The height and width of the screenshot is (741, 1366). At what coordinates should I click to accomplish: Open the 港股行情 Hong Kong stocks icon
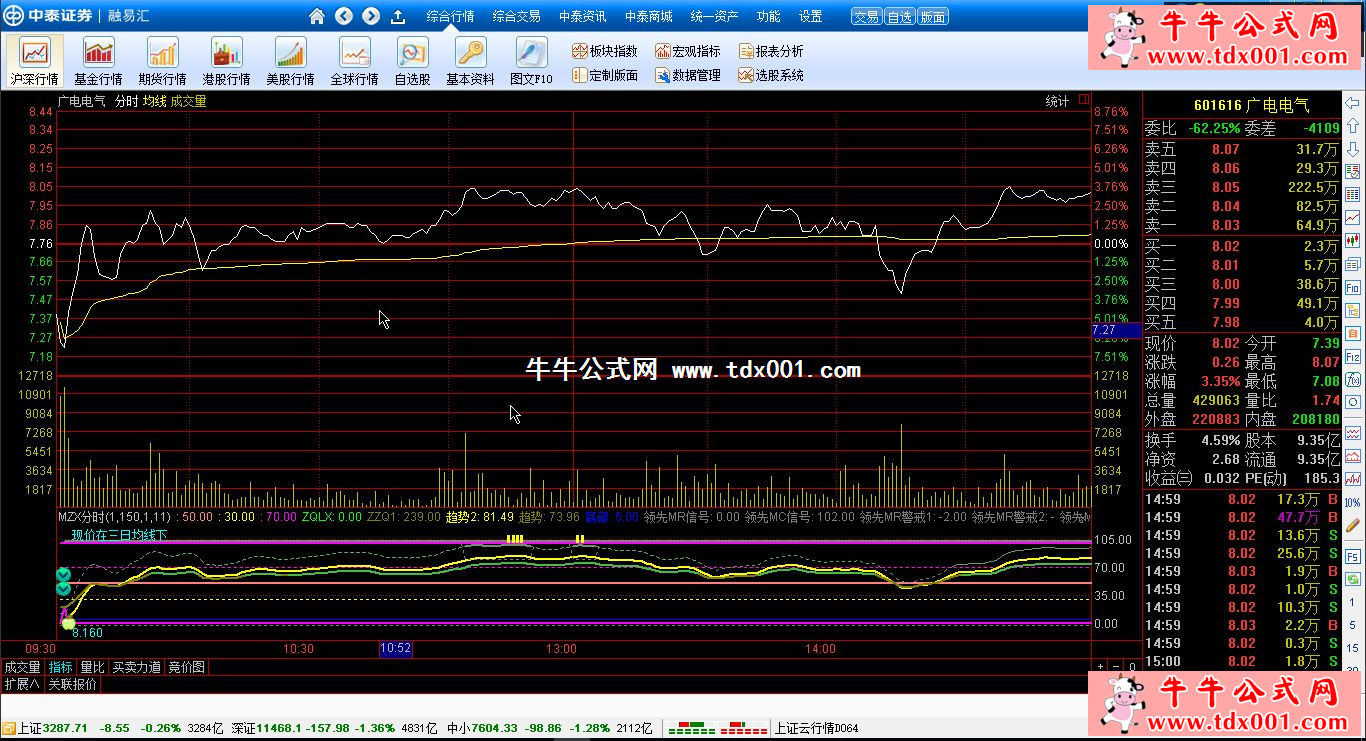(226, 61)
